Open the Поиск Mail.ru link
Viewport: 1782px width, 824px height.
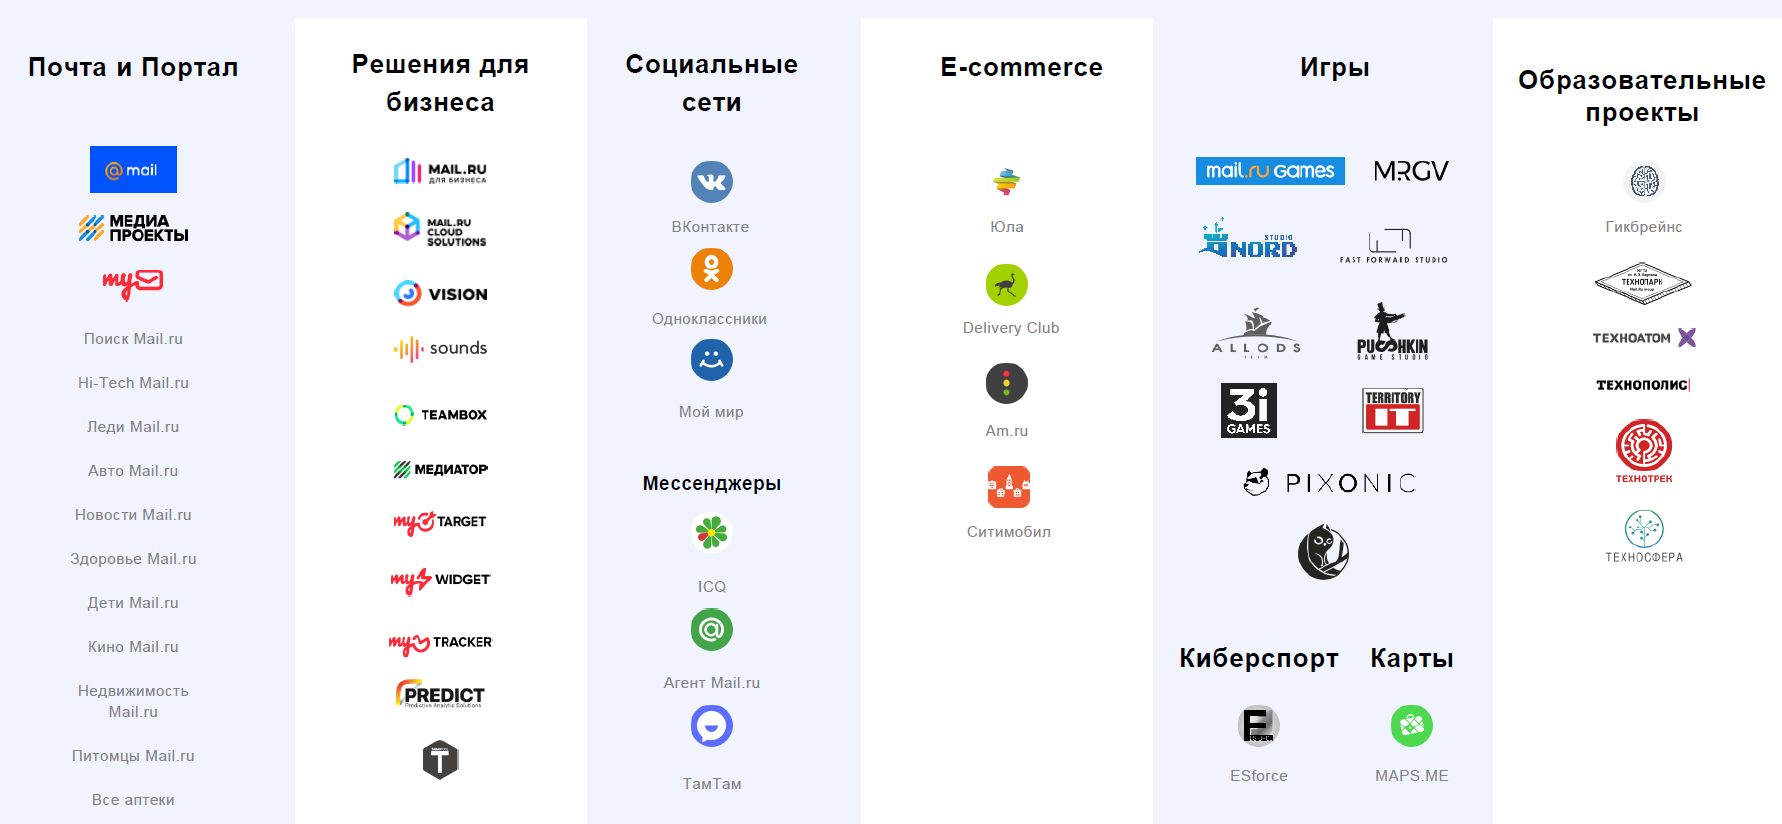[x=133, y=339]
